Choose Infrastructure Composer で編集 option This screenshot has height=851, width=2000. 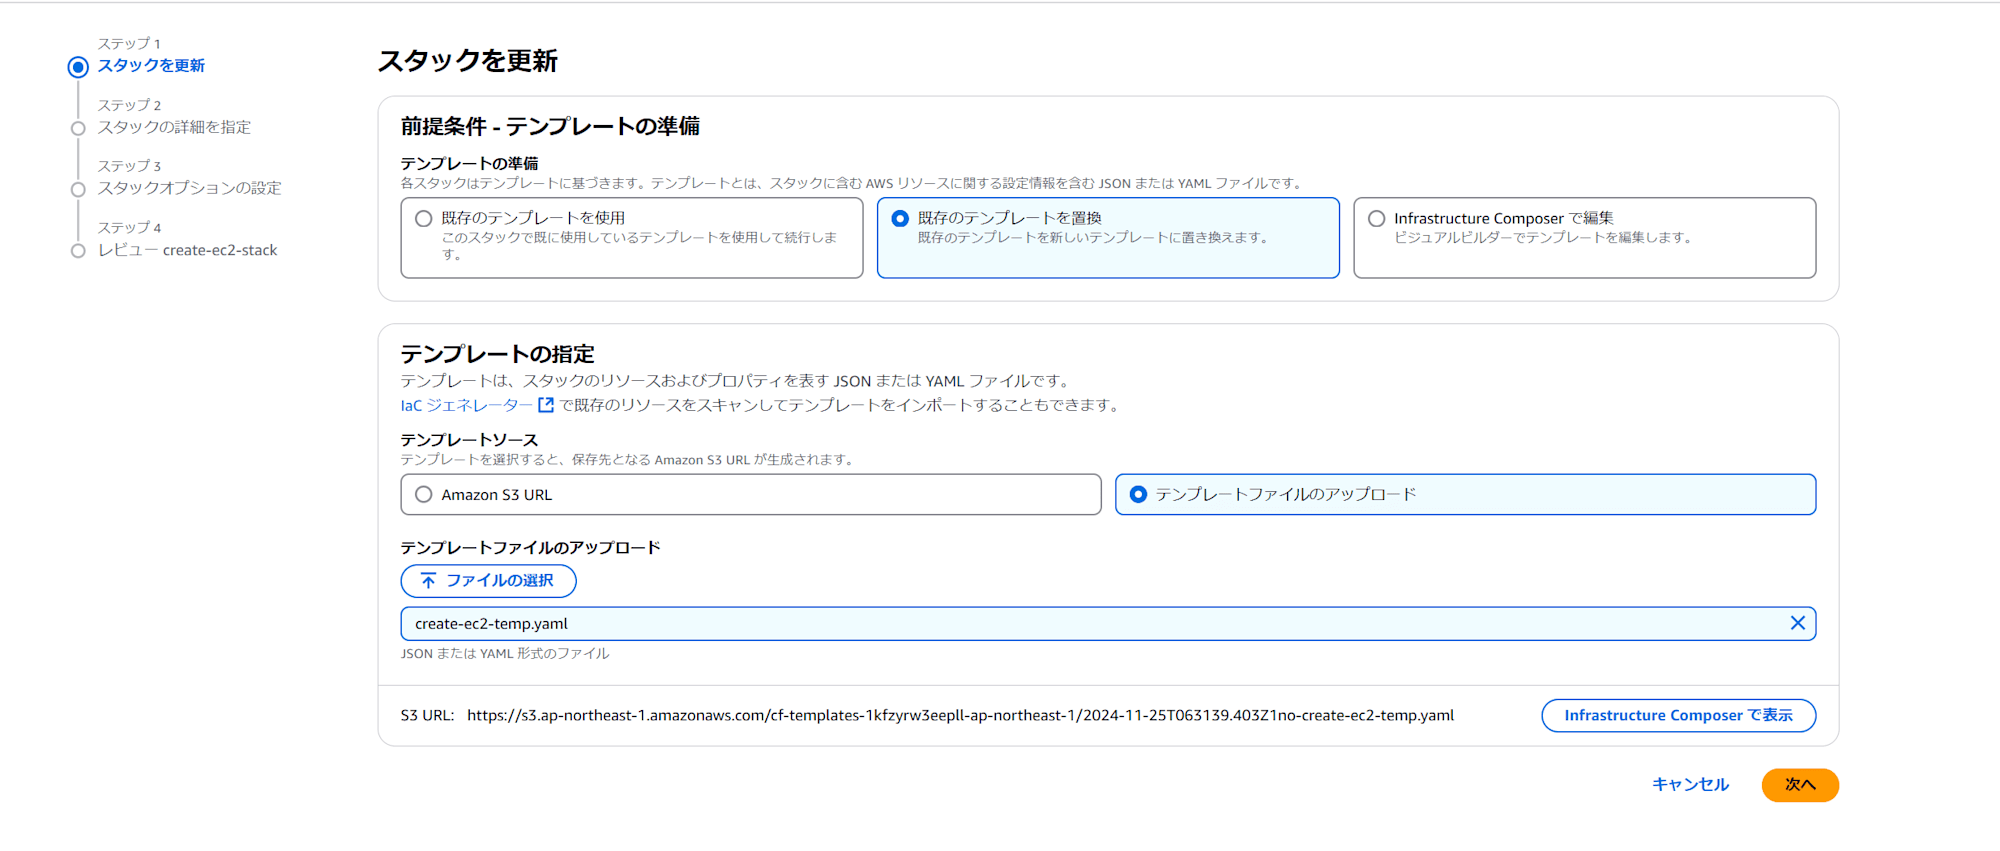point(1377,218)
